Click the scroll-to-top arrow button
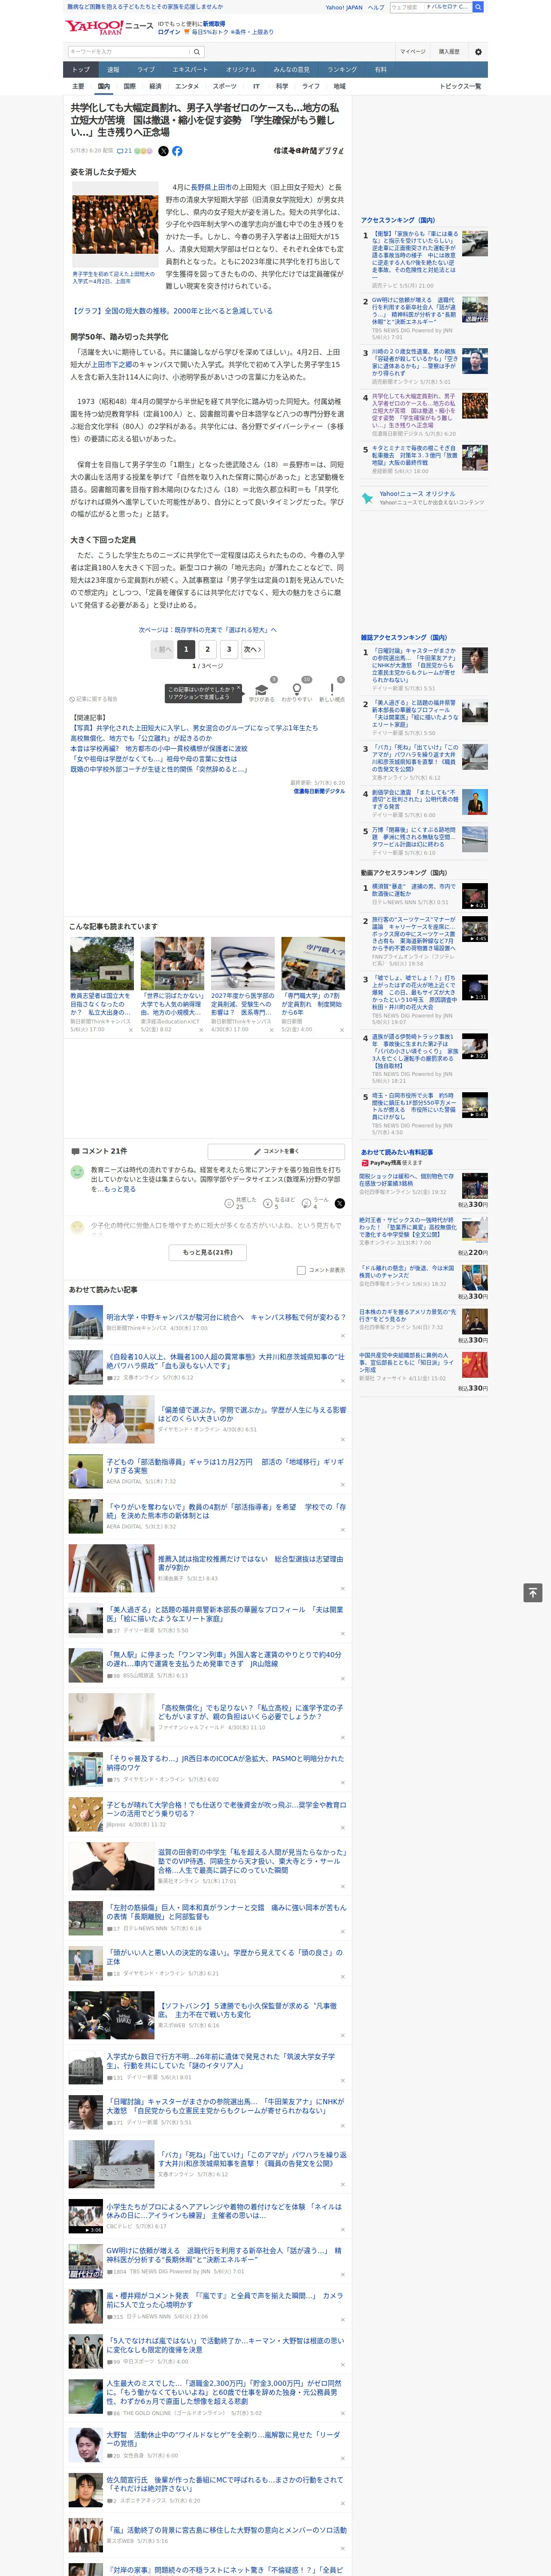This screenshot has width=551, height=2576. point(533,1592)
